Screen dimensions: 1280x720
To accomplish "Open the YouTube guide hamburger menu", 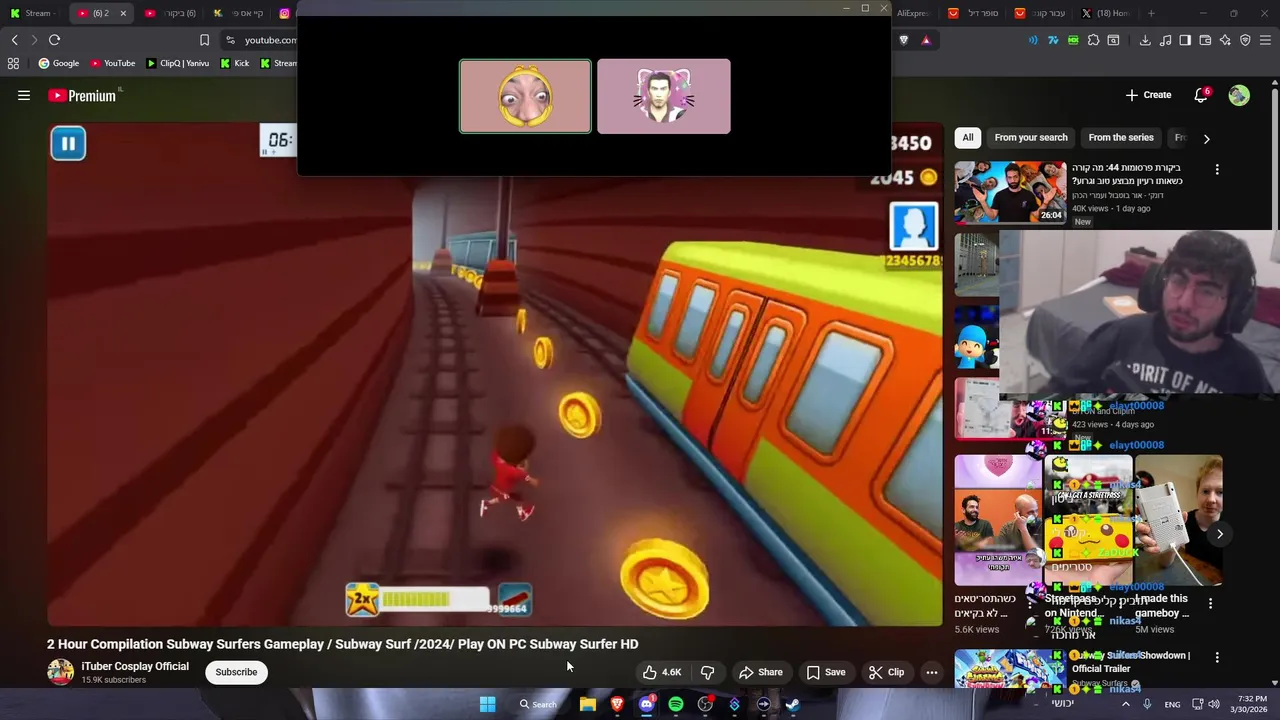I will click(24, 96).
